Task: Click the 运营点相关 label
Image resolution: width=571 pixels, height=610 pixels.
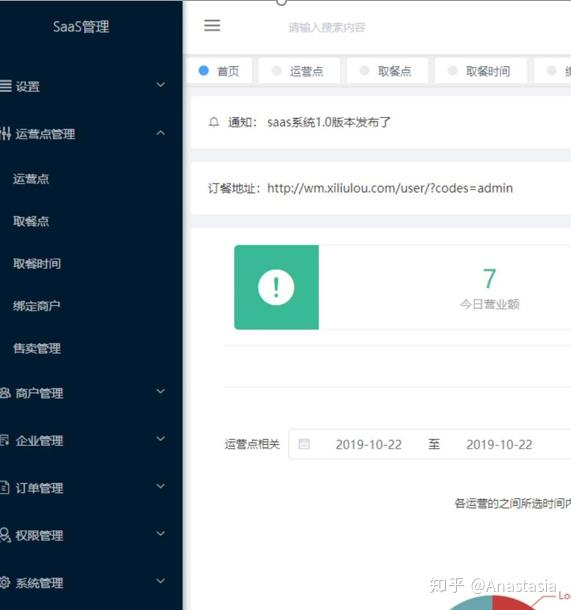Action: coord(252,444)
